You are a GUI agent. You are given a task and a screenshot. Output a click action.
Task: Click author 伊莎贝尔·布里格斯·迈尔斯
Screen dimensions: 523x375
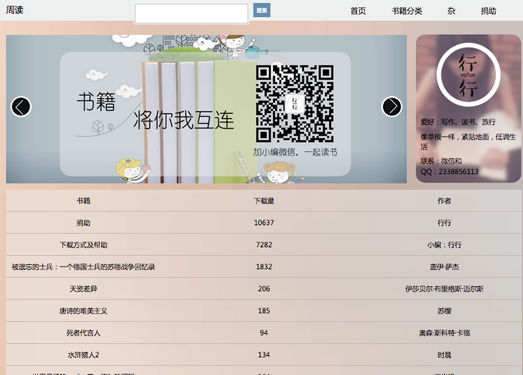pyautogui.click(x=444, y=289)
